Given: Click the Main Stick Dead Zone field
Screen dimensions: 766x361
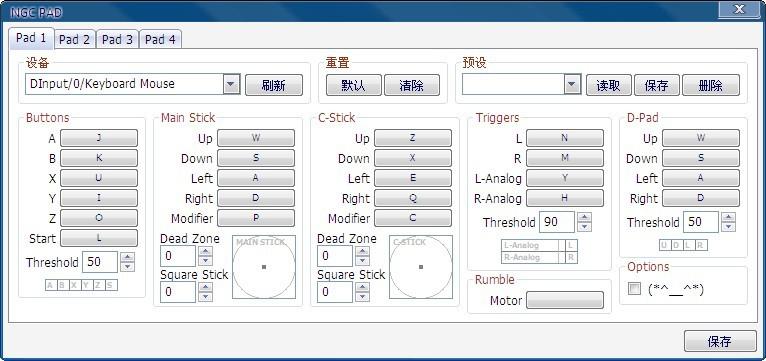Looking at the screenshot, I should tap(178, 256).
